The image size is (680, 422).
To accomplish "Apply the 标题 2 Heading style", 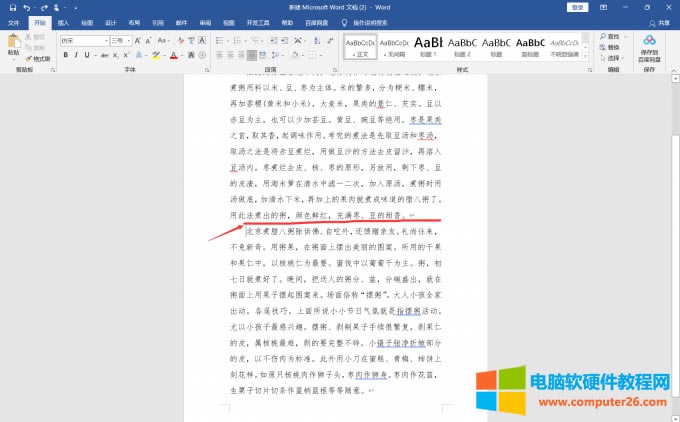I will (462, 47).
